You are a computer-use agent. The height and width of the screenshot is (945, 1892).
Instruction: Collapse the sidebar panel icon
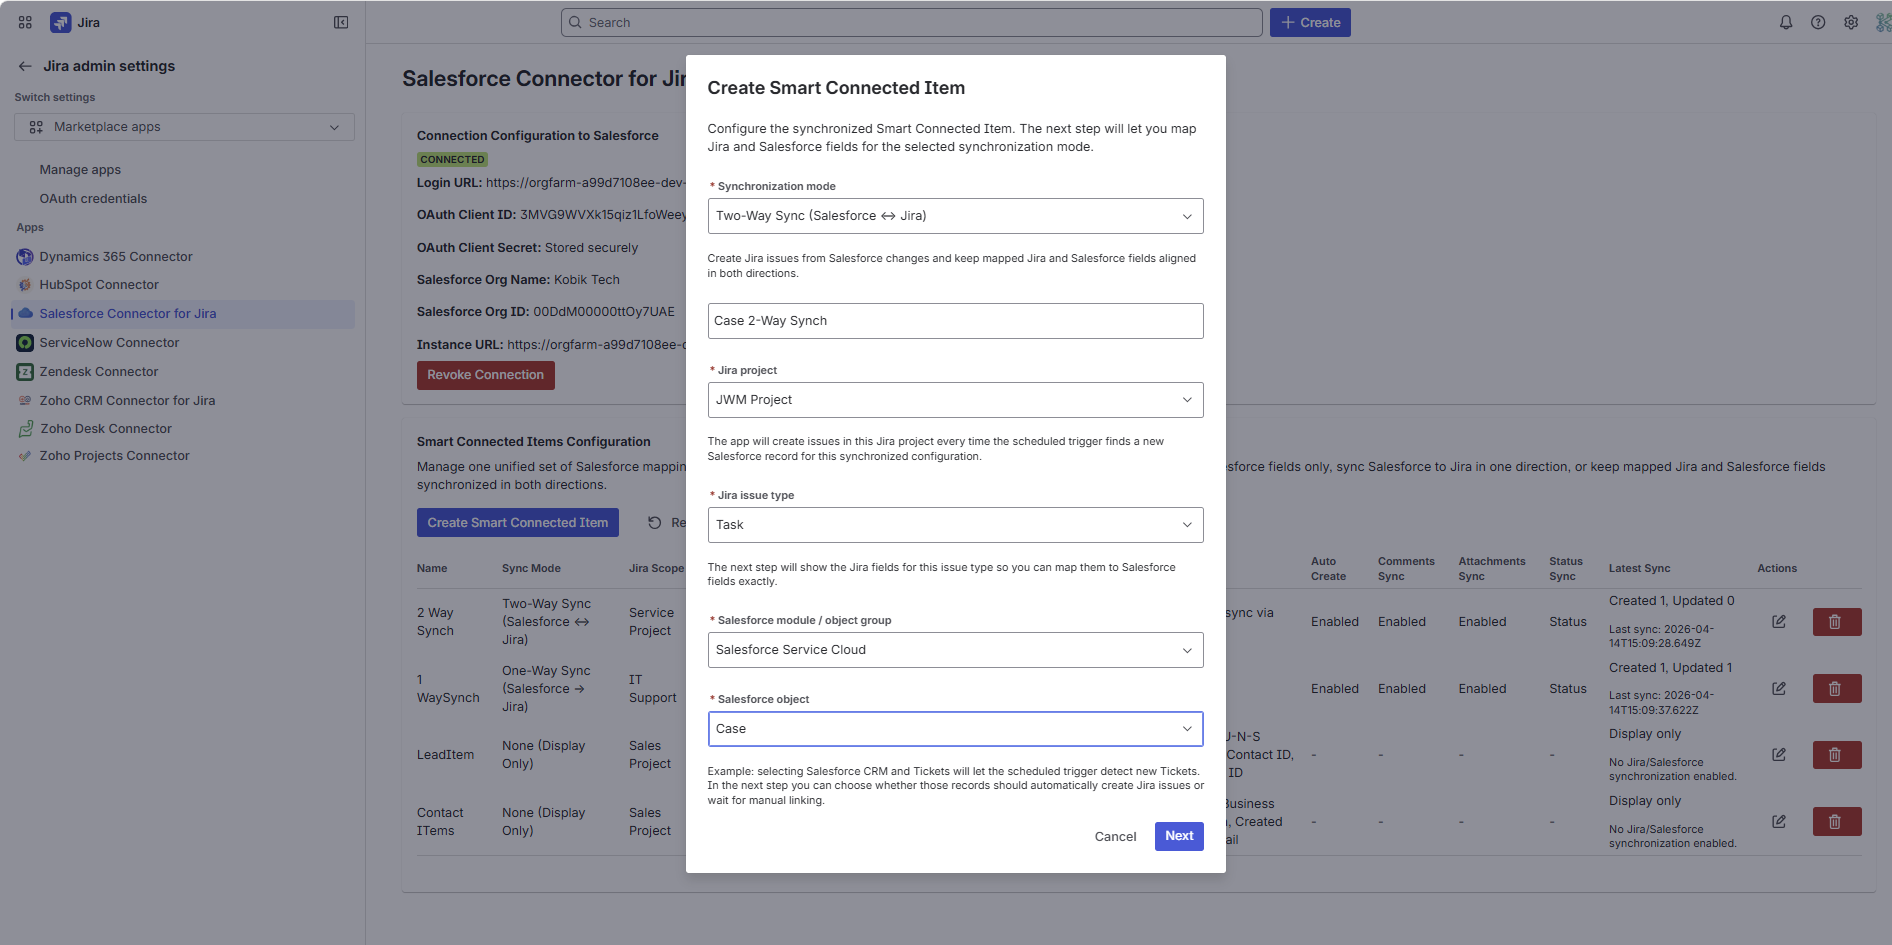tap(341, 22)
